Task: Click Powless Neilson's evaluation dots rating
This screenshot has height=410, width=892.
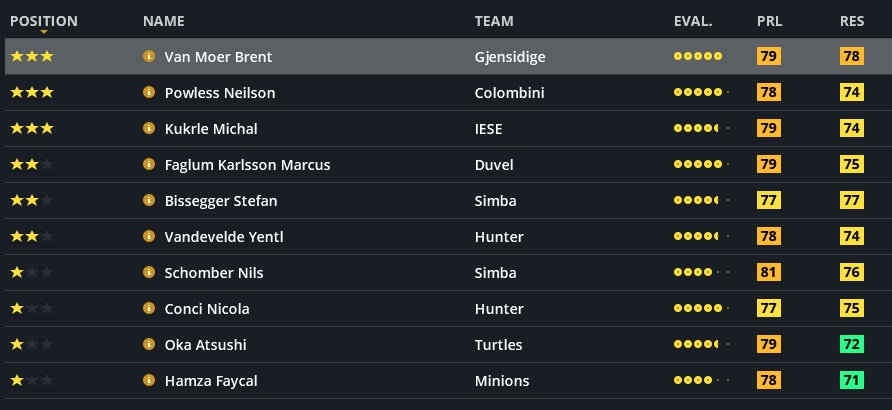Action: pyautogui.click(x=701, y=93)
